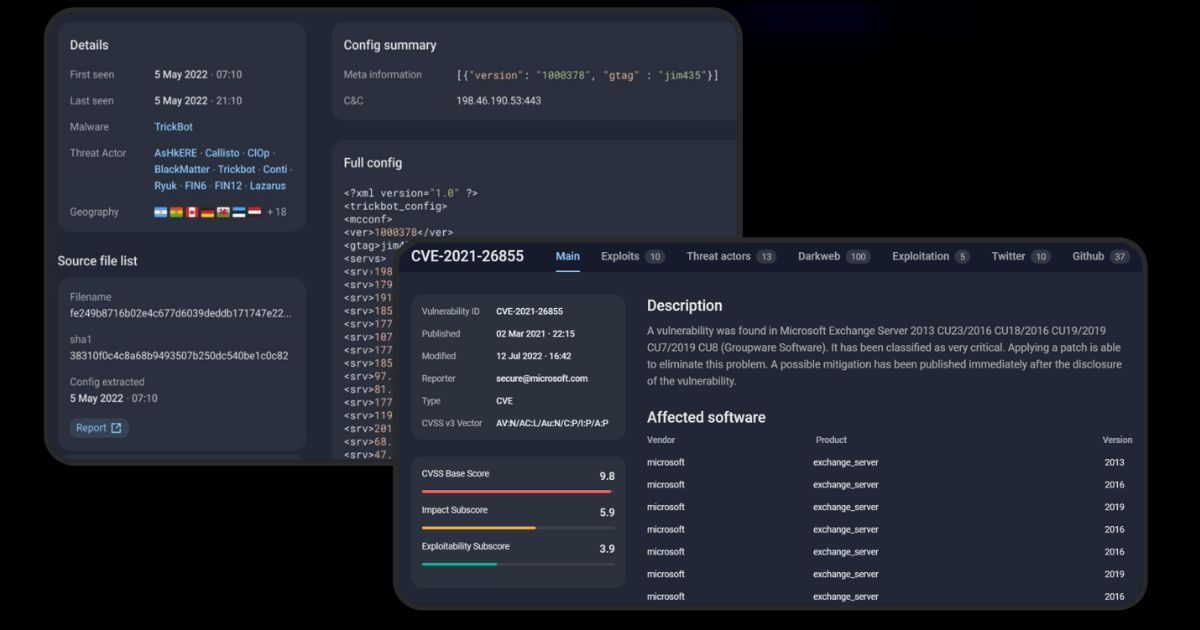Screen dimensions: 1200x630
Task: Click the CVSS Base Score red bar
Action: 516,491
